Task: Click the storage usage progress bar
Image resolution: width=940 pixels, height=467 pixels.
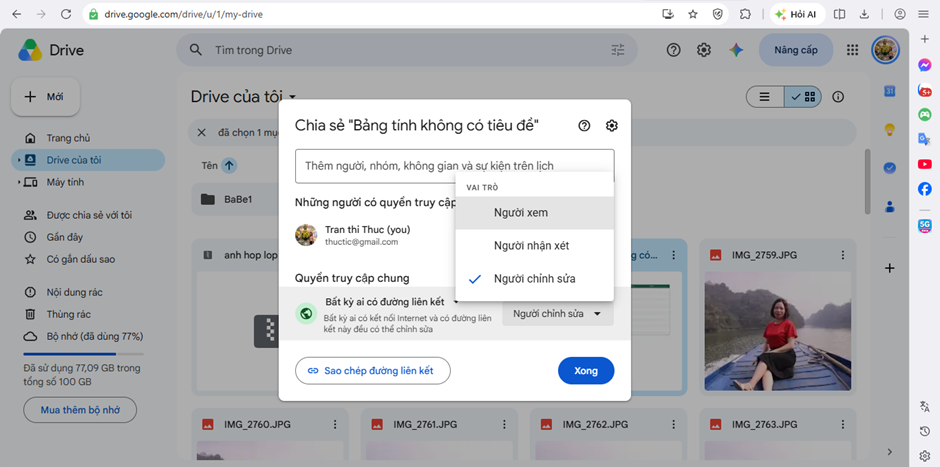Action: (82, 354)
